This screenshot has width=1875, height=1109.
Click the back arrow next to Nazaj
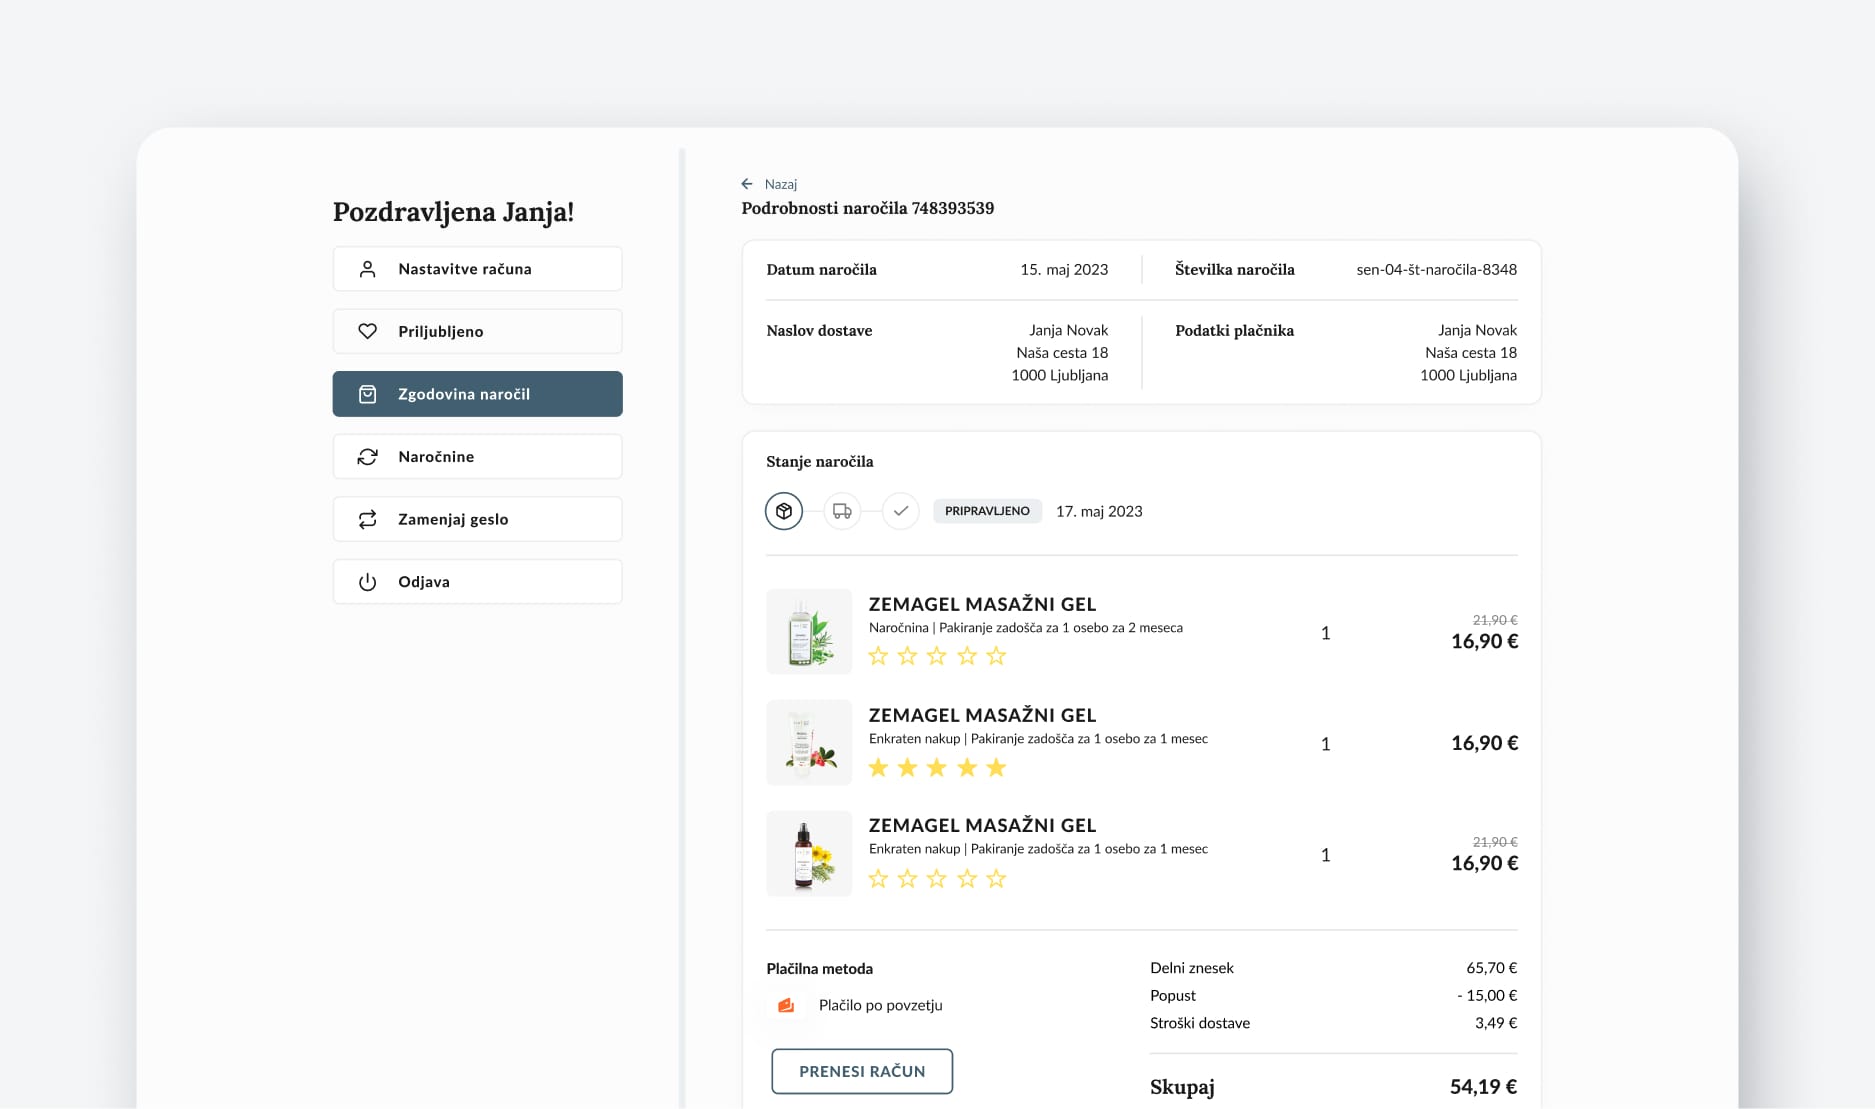click(x=746, y=183)
